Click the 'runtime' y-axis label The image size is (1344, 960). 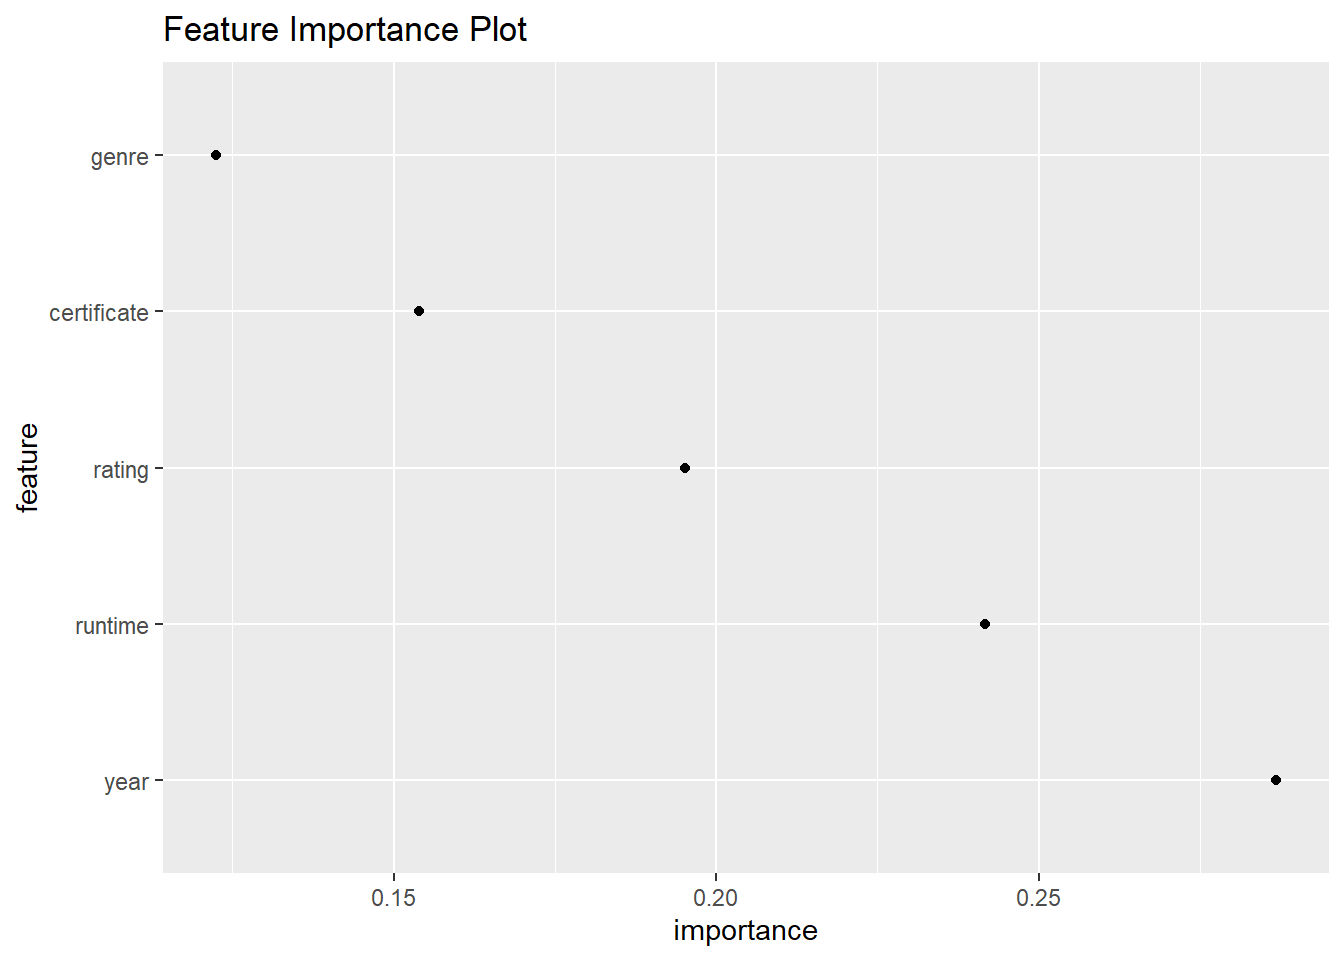[111, 626]
